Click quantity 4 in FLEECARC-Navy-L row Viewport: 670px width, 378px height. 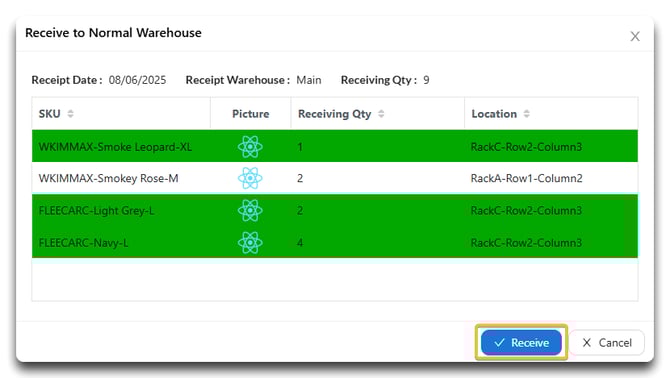click(300, 243)
